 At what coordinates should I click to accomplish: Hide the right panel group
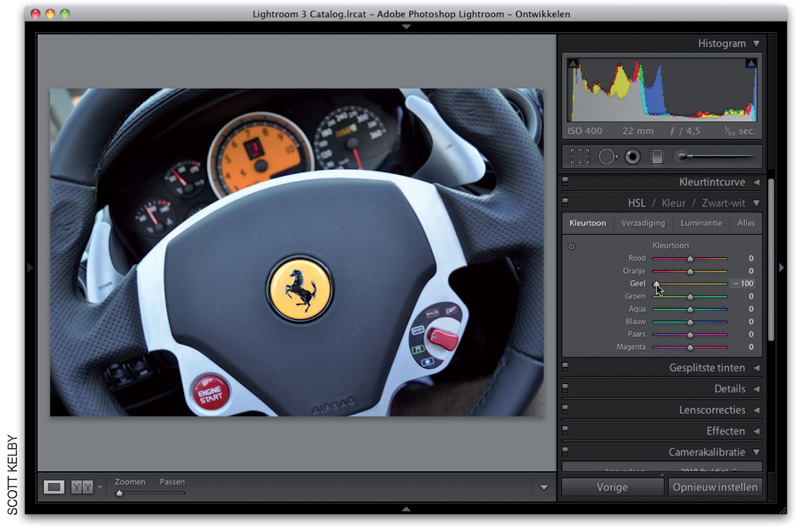point(781,267)
